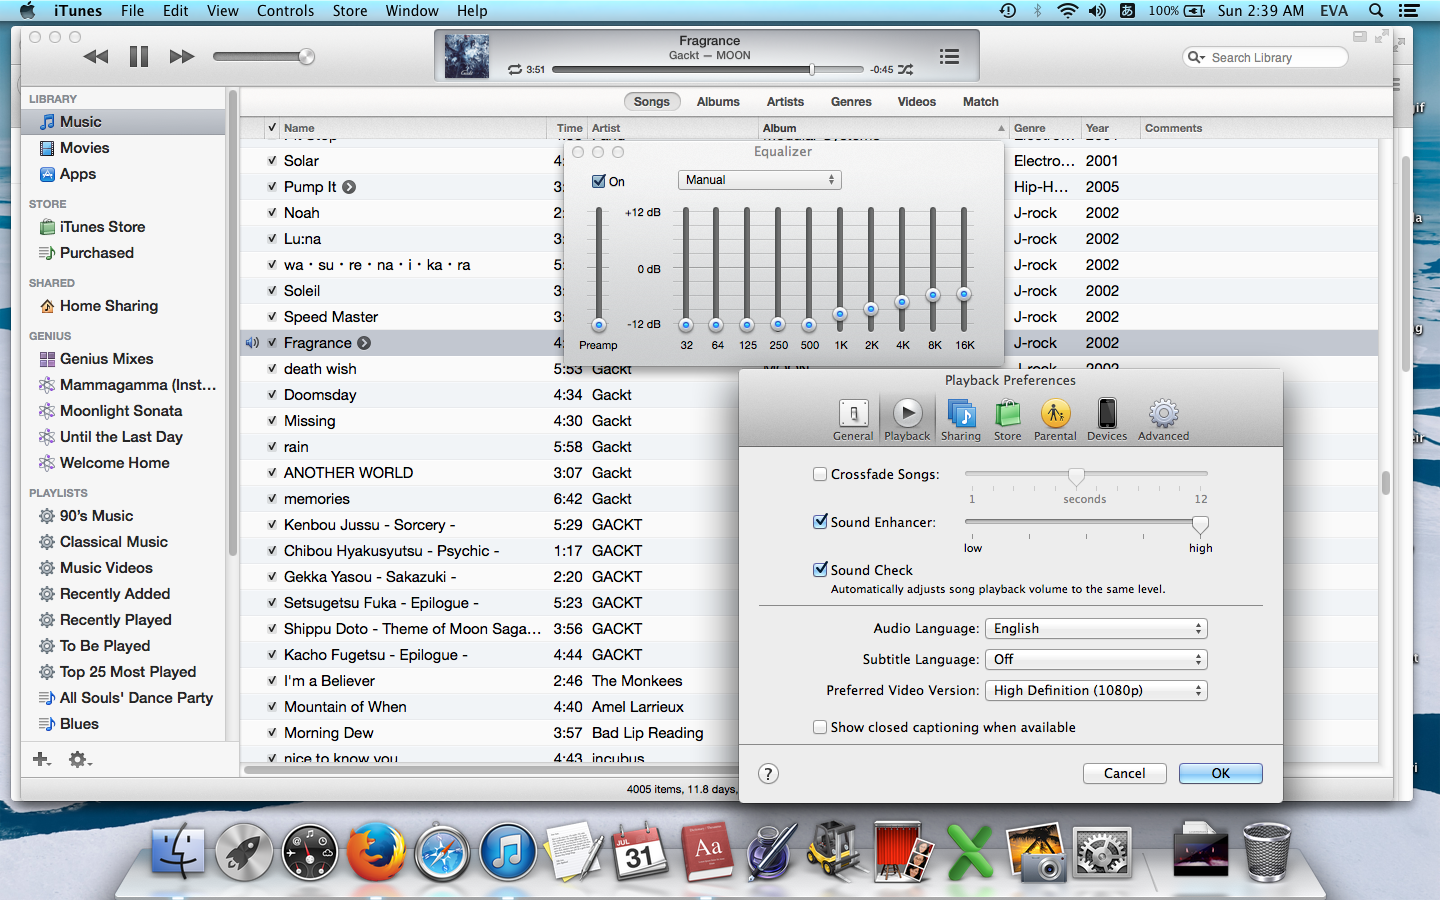Pause playback with the pause button
1440x900 pixels.
(139, 57)
